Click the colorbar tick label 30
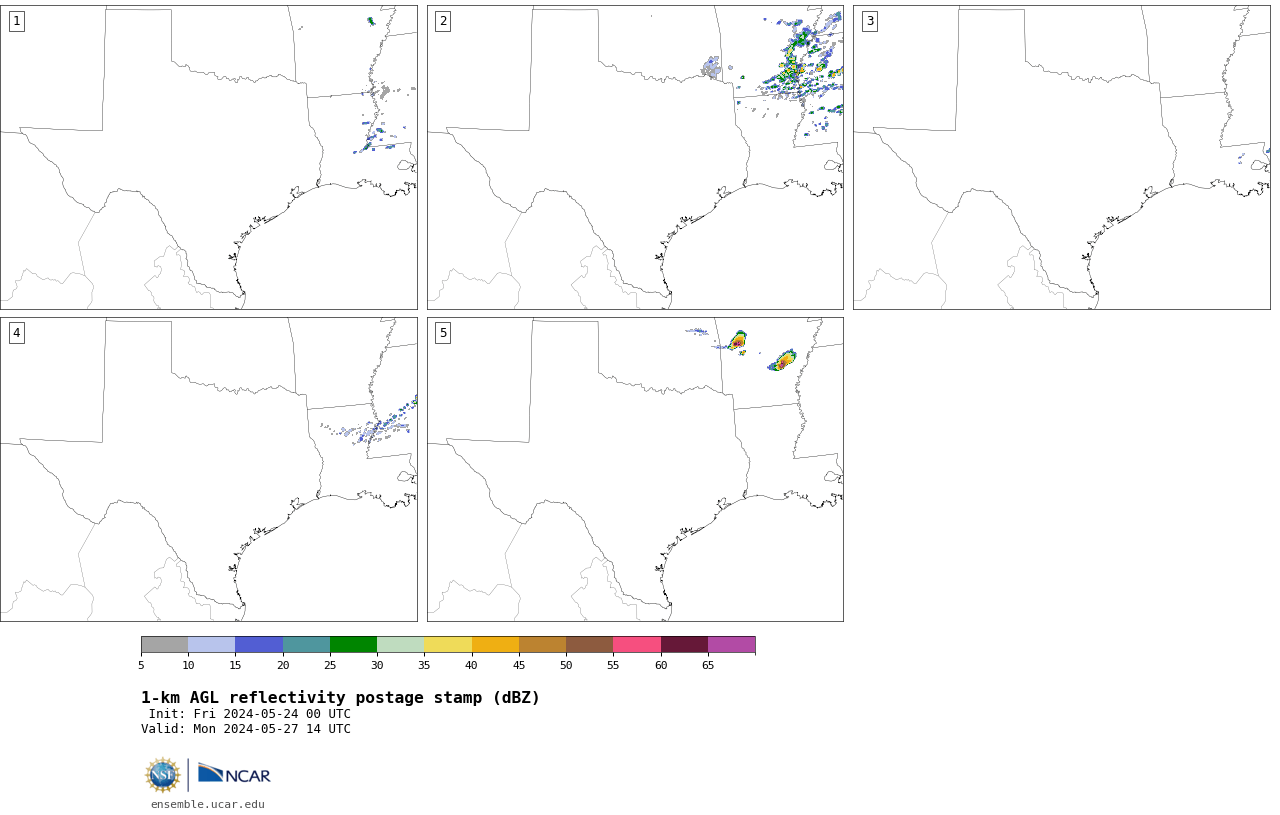 (x=377, y=665)
